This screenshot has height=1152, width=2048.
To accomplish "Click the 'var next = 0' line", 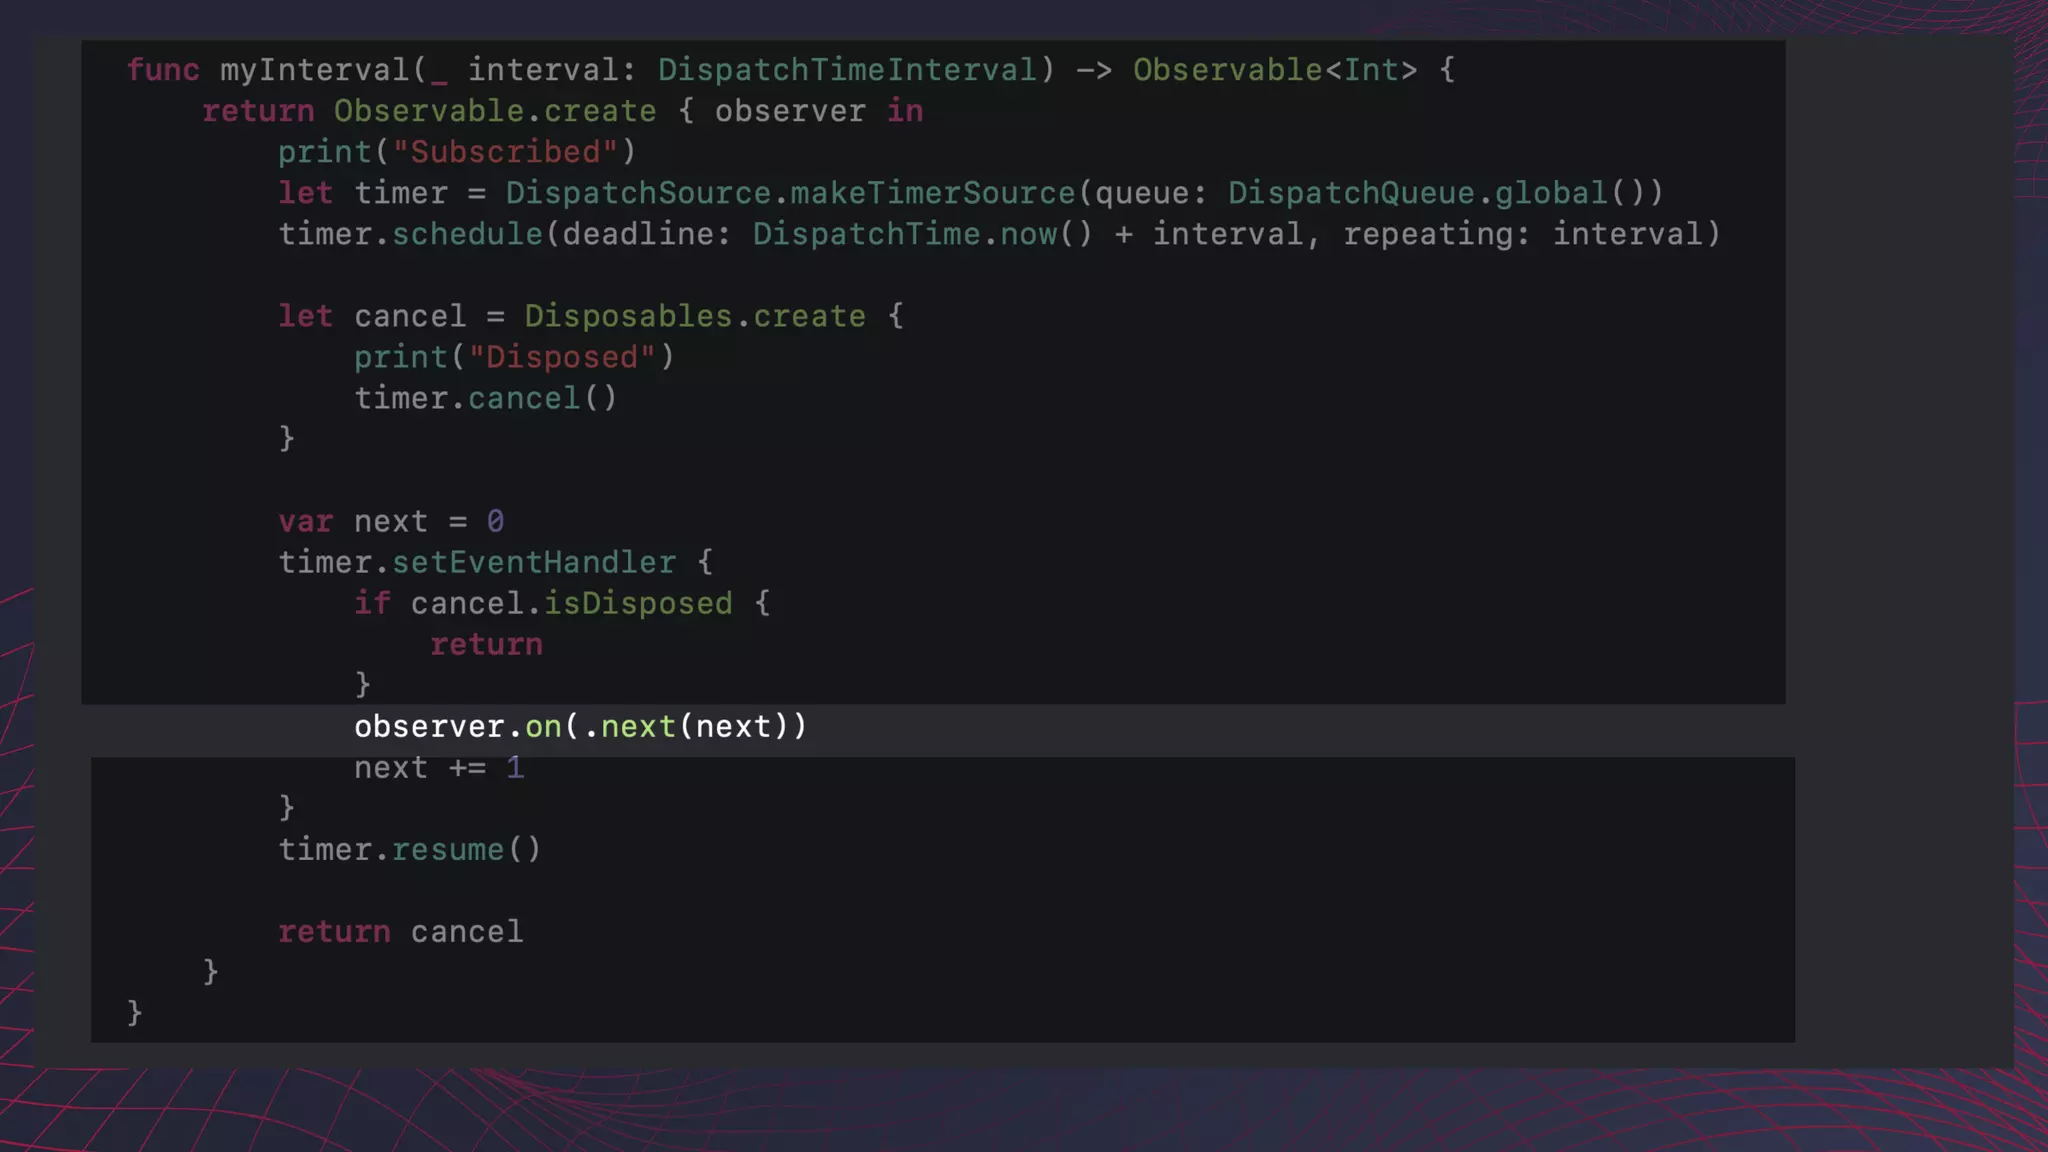I will click(x=391, y=521).
